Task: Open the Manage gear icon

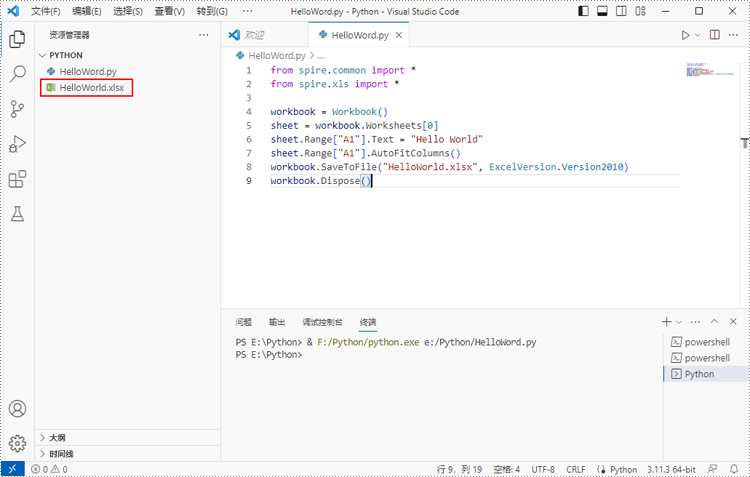Action: (x=17, y=443)
